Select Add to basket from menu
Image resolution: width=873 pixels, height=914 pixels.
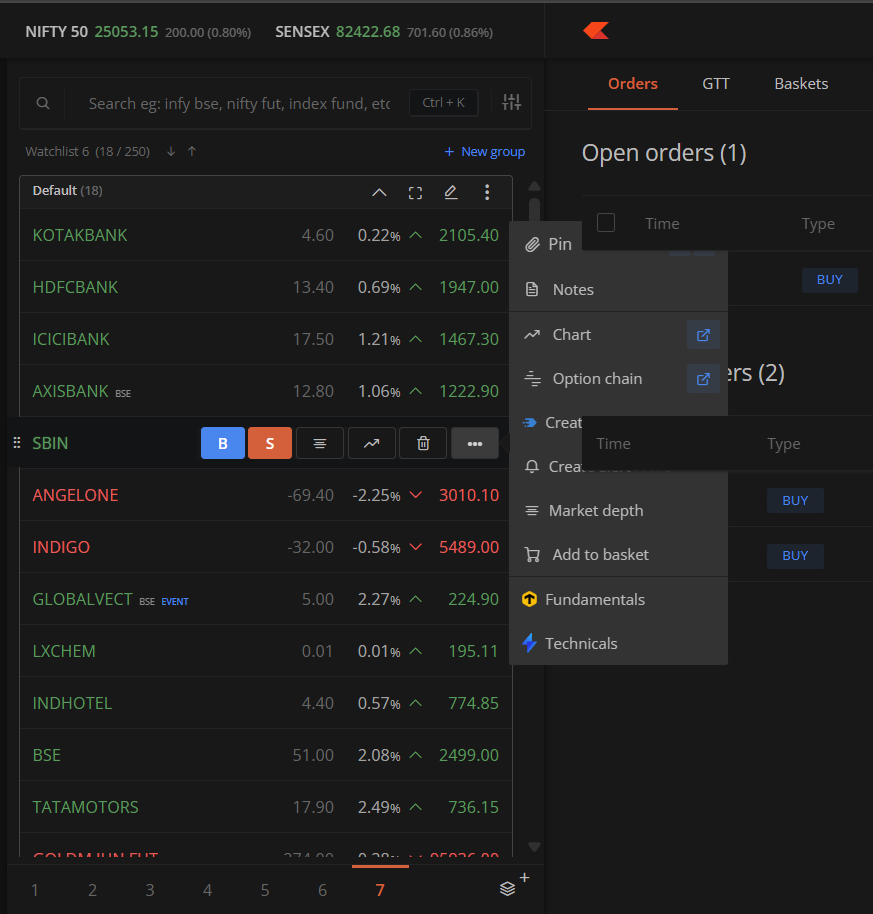tap(600, 555)
